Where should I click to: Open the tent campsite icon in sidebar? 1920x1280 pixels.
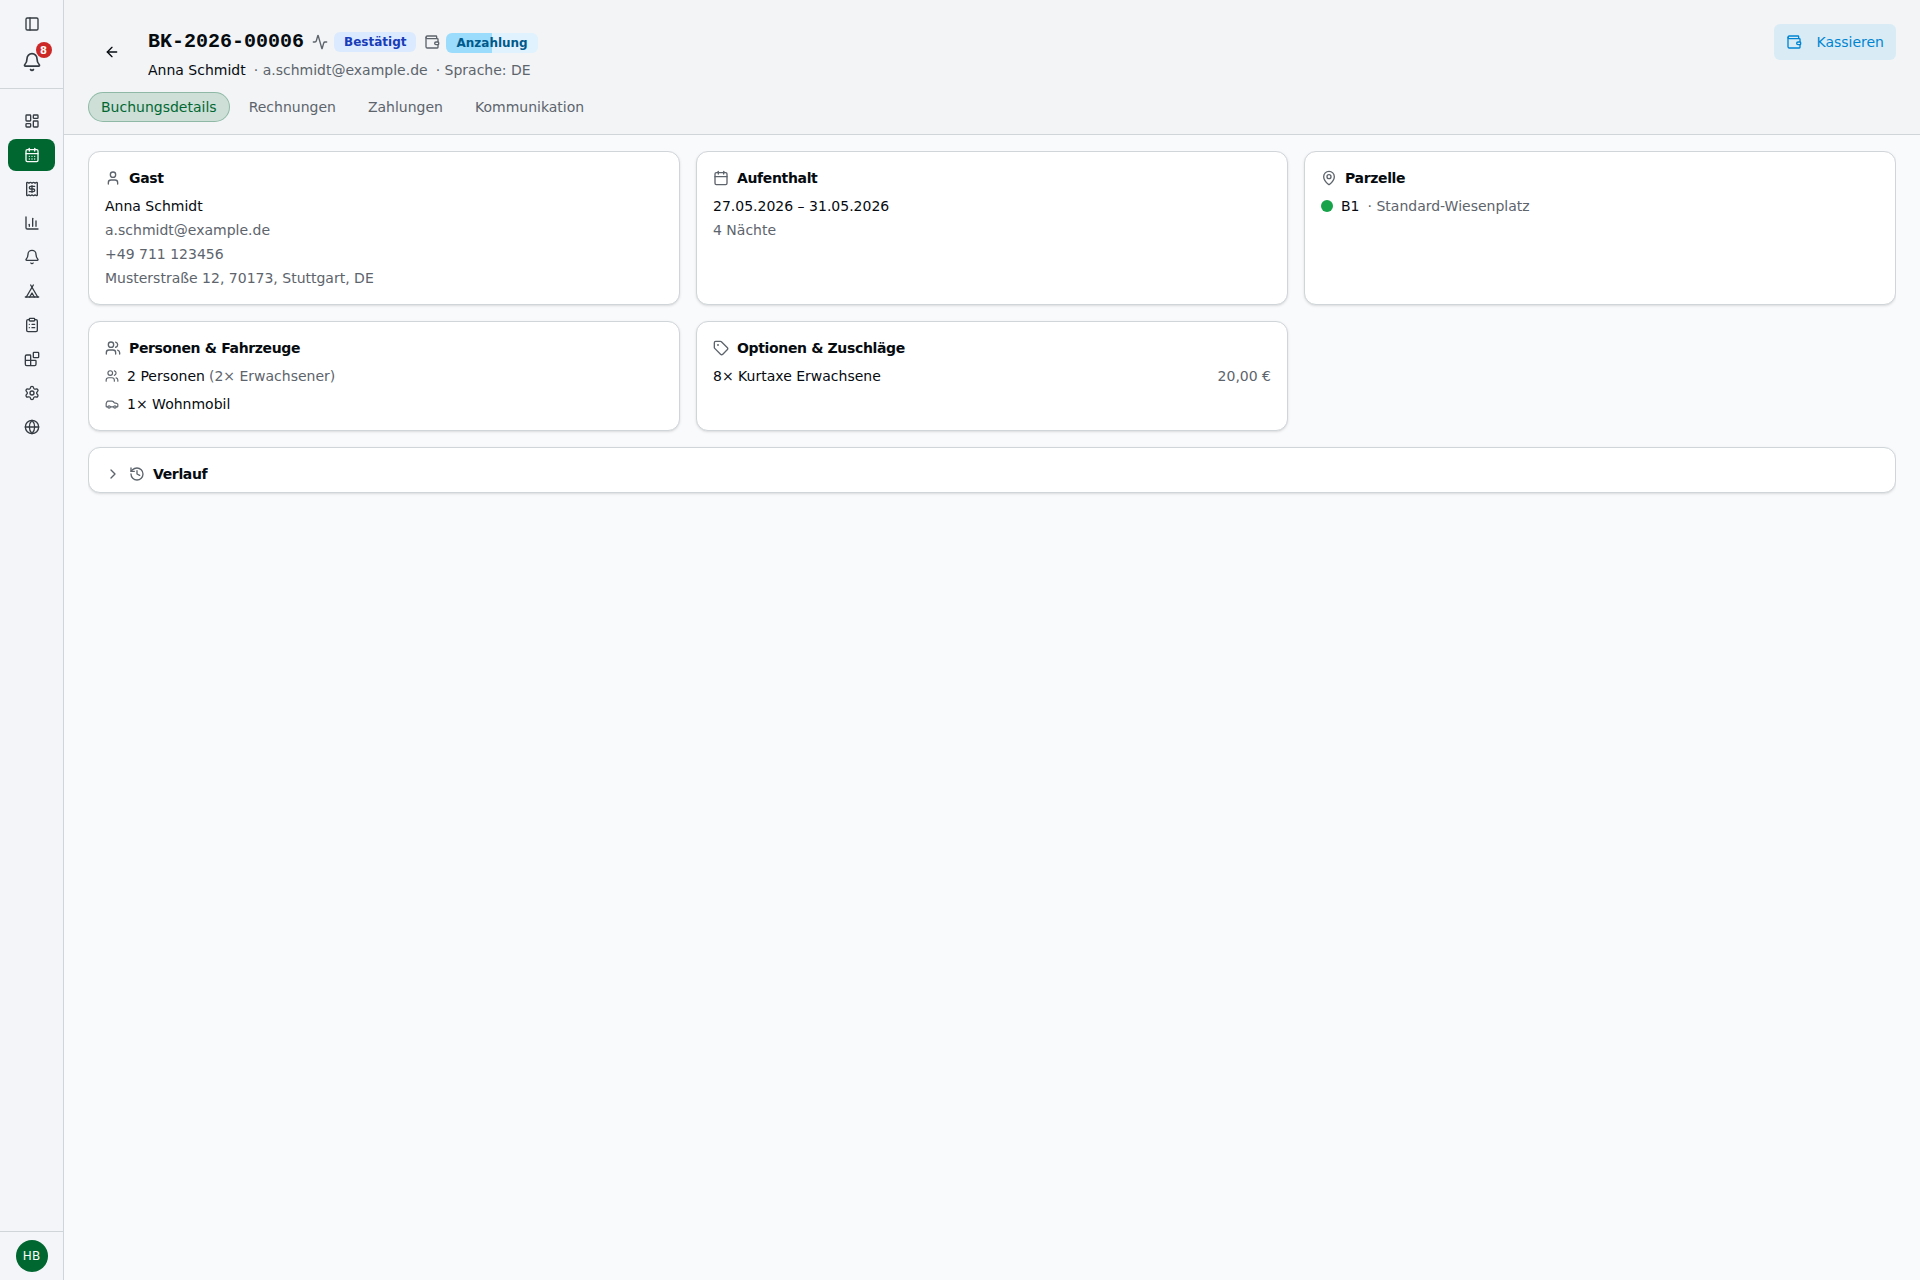tap(32, 291)
